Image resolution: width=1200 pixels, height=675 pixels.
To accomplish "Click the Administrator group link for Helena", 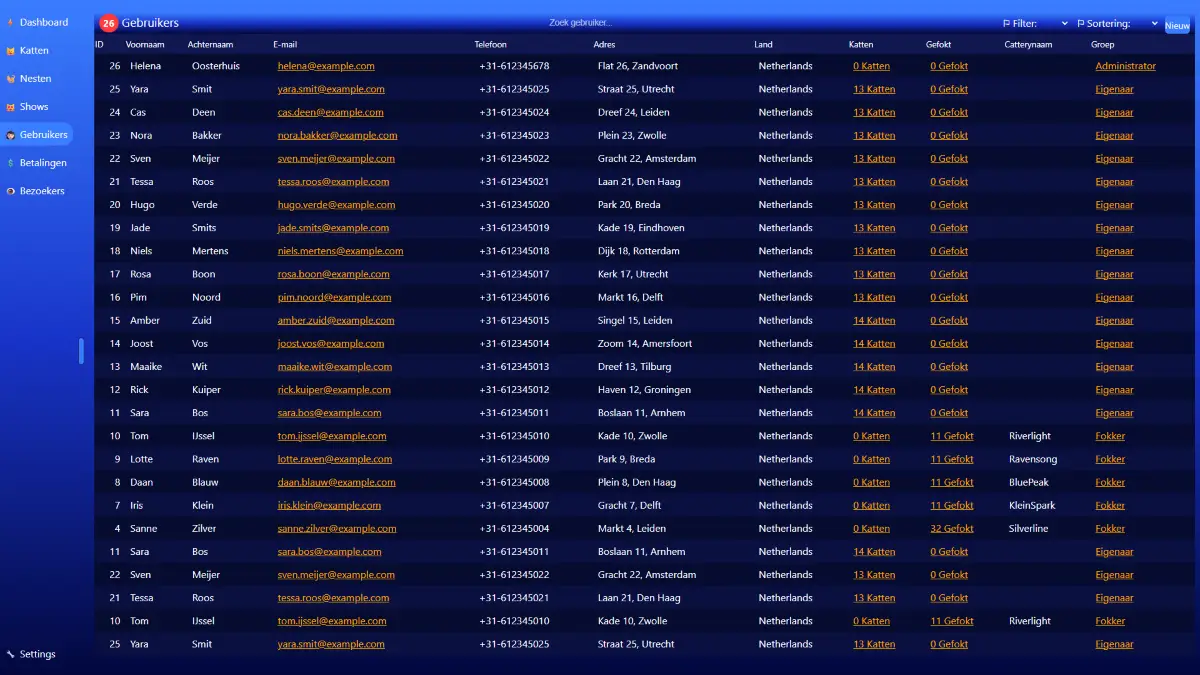I will 1125,66.
